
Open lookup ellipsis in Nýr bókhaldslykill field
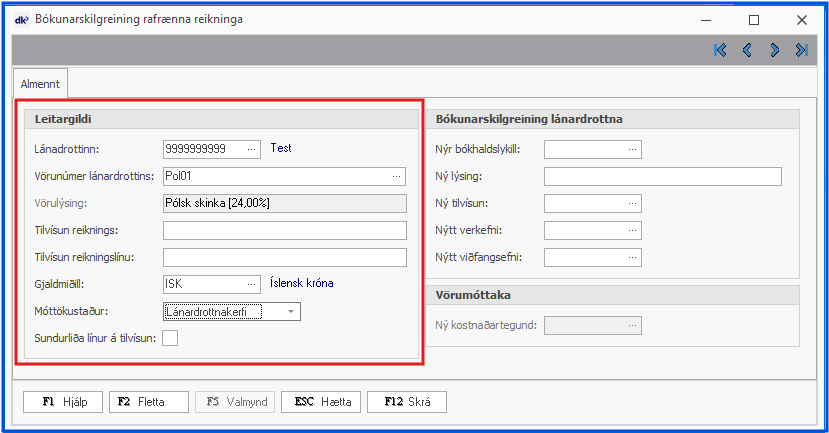coord(632,149)
